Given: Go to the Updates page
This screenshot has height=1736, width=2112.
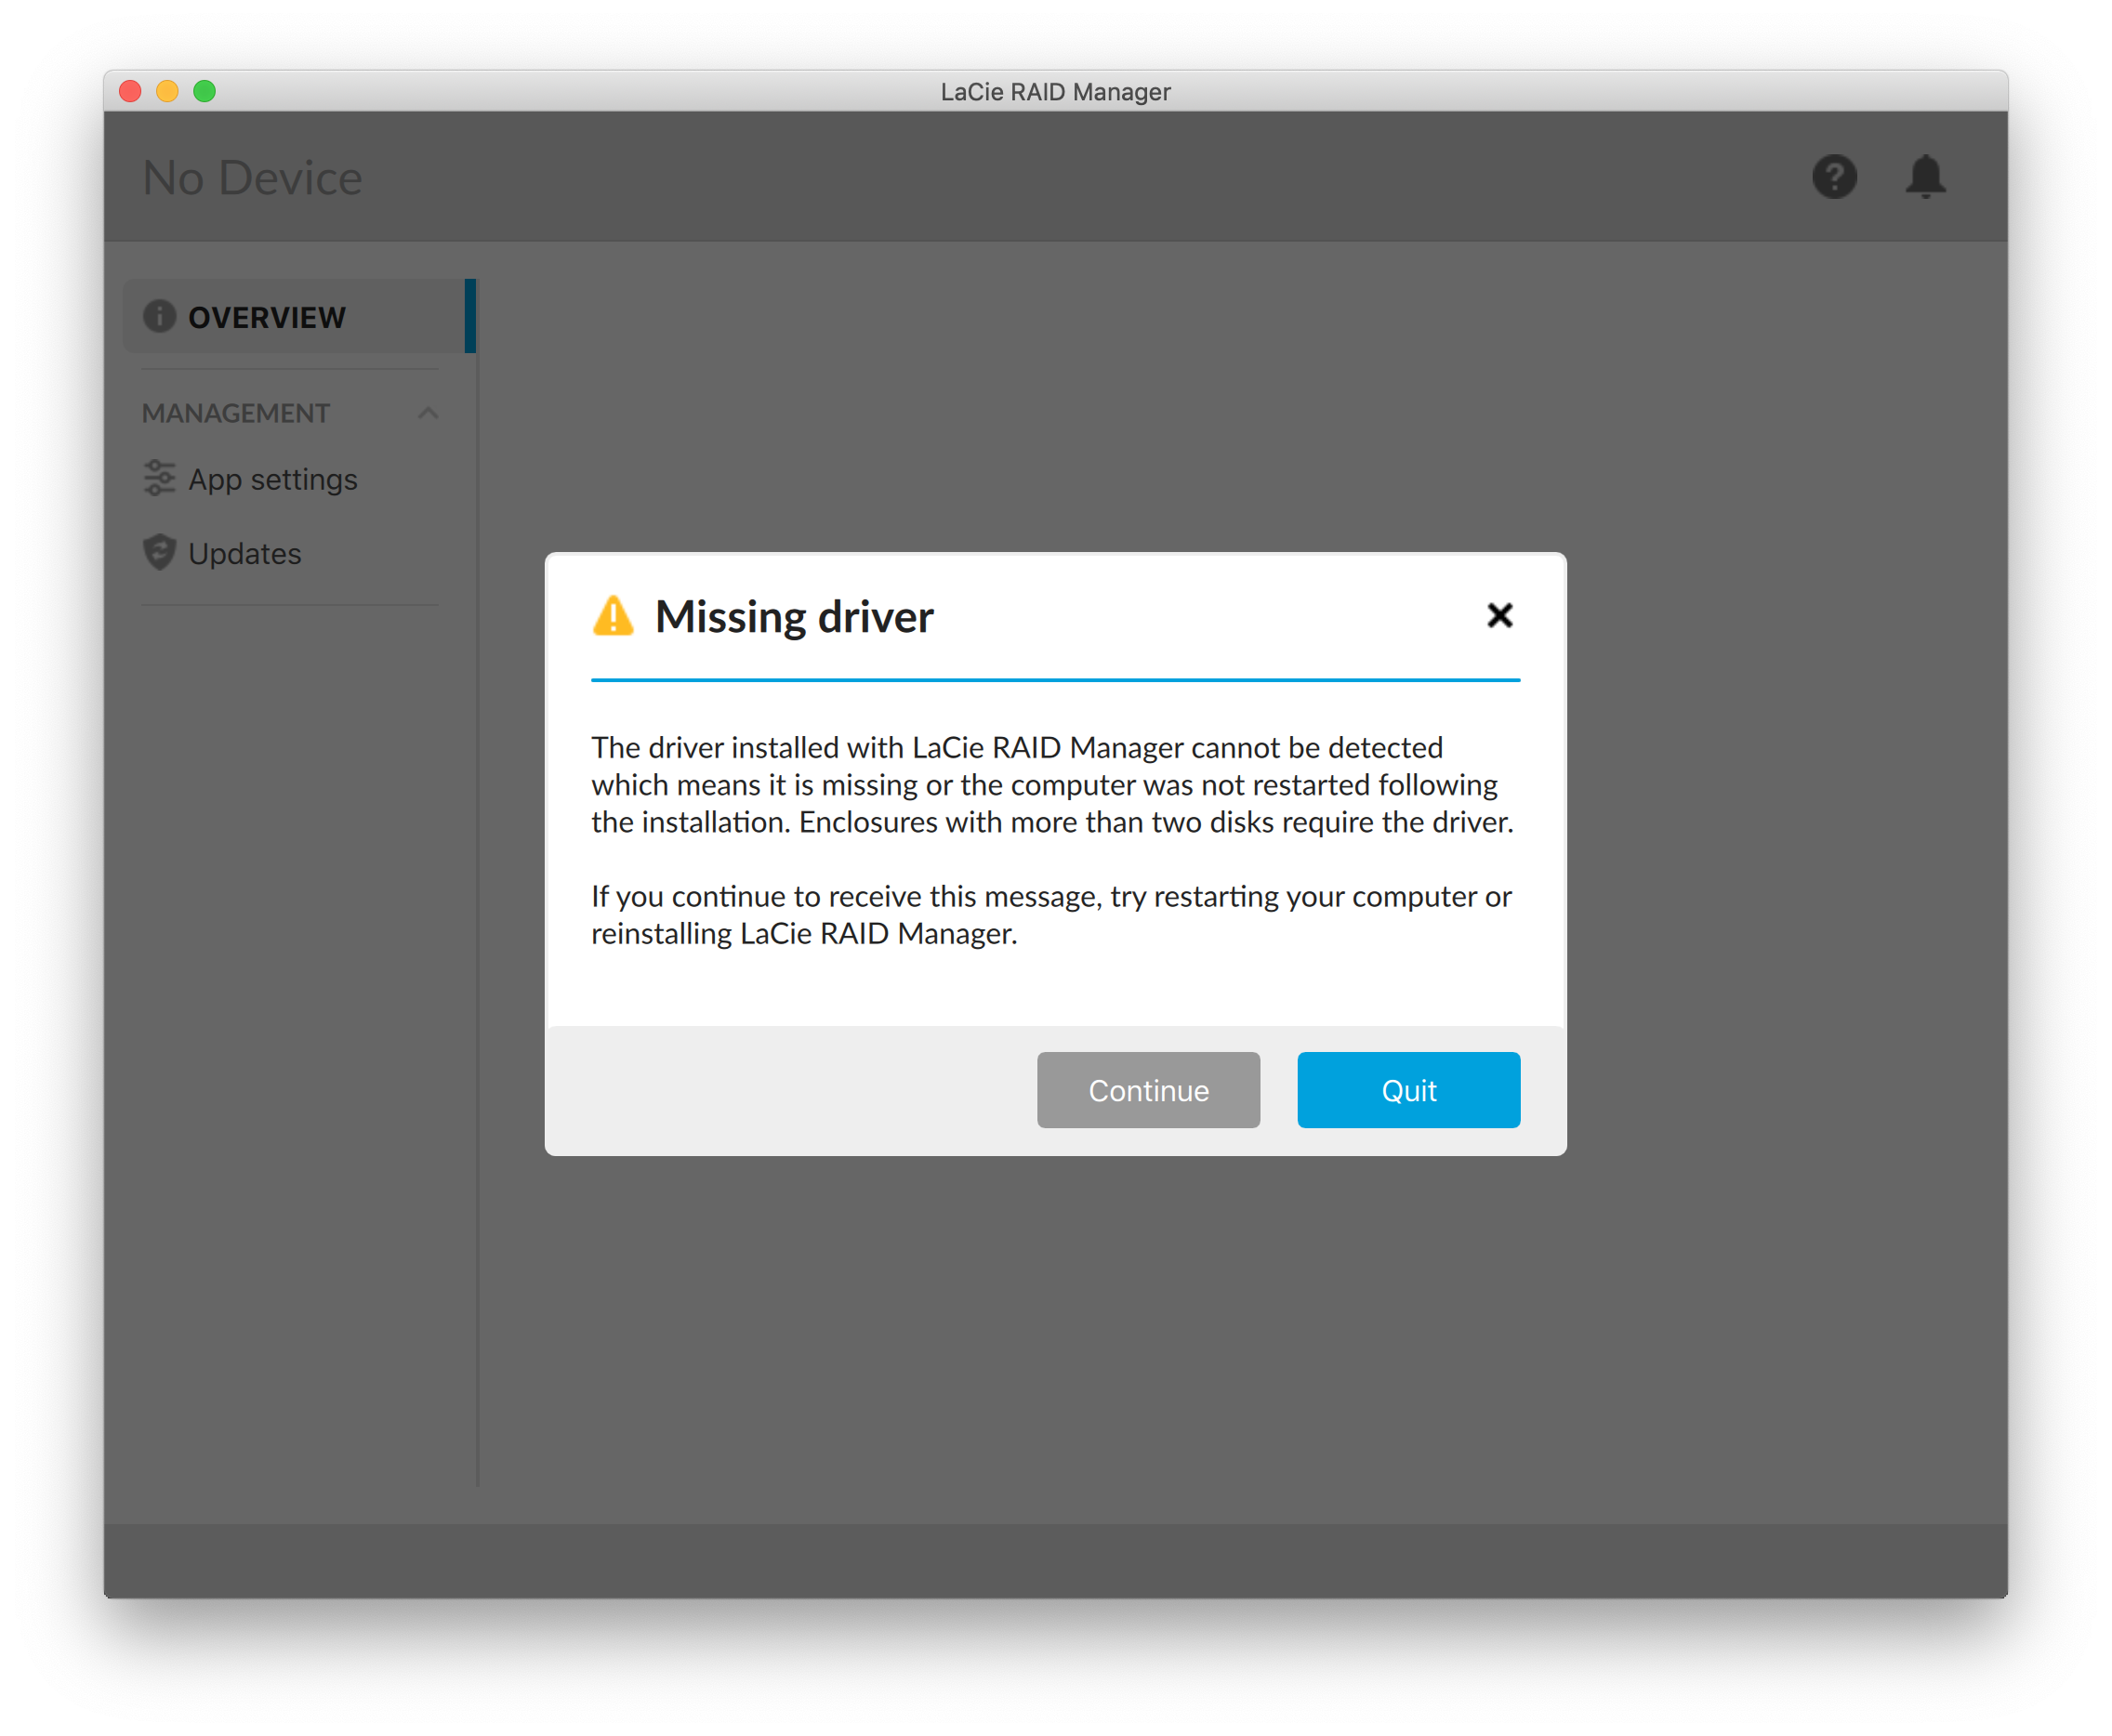Looking at the screenshot, I should (244, 553).
